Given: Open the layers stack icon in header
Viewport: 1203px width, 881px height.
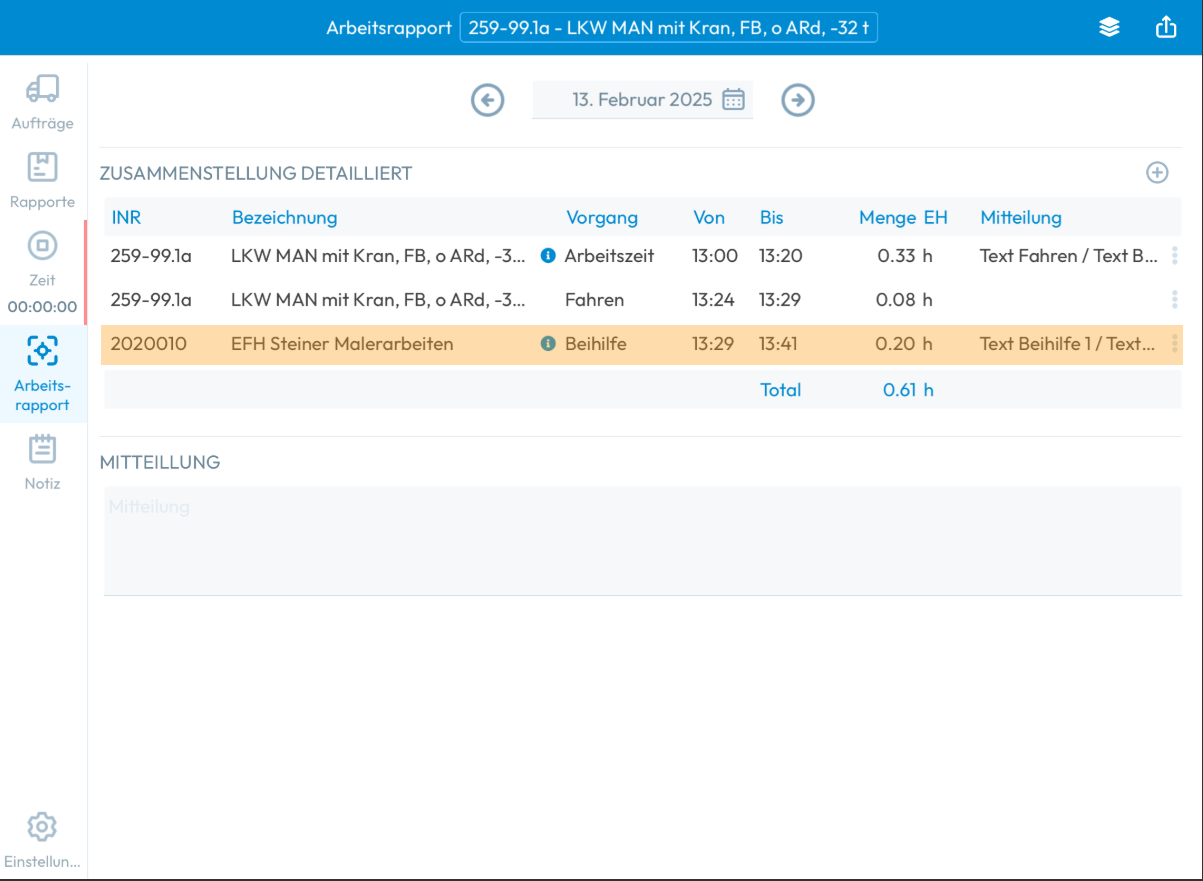Looking at the screenshot, I should click(1109, 28).
